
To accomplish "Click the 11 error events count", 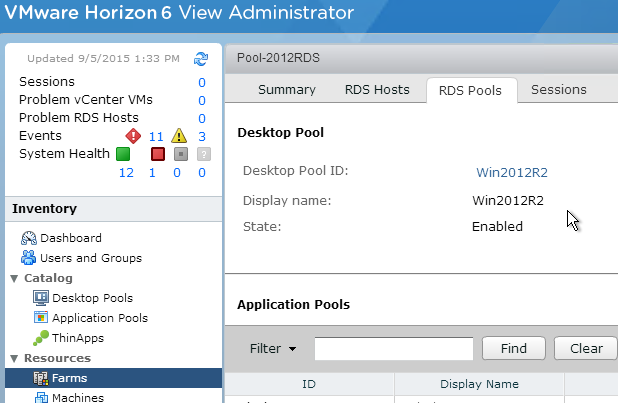I will point(156,137).
